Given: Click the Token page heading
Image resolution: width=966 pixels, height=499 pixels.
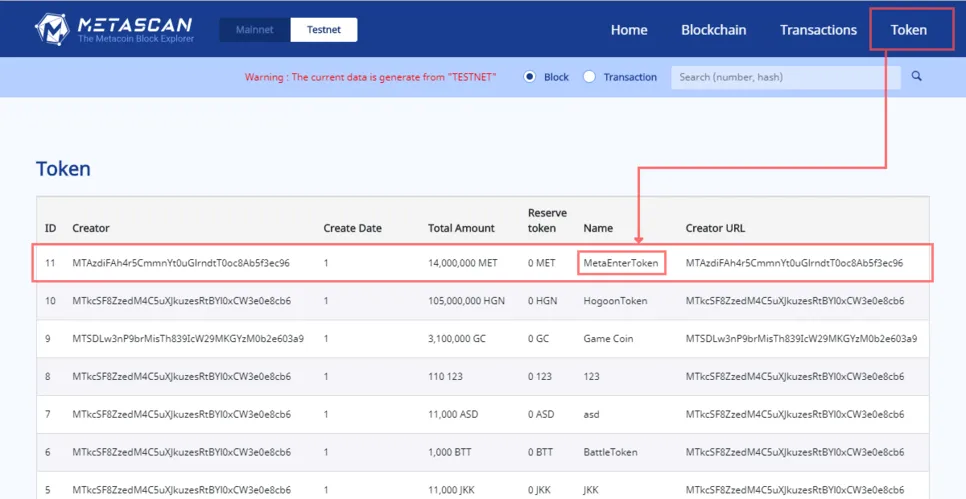Looking at the screenshot, I should [x=63, y=168].
